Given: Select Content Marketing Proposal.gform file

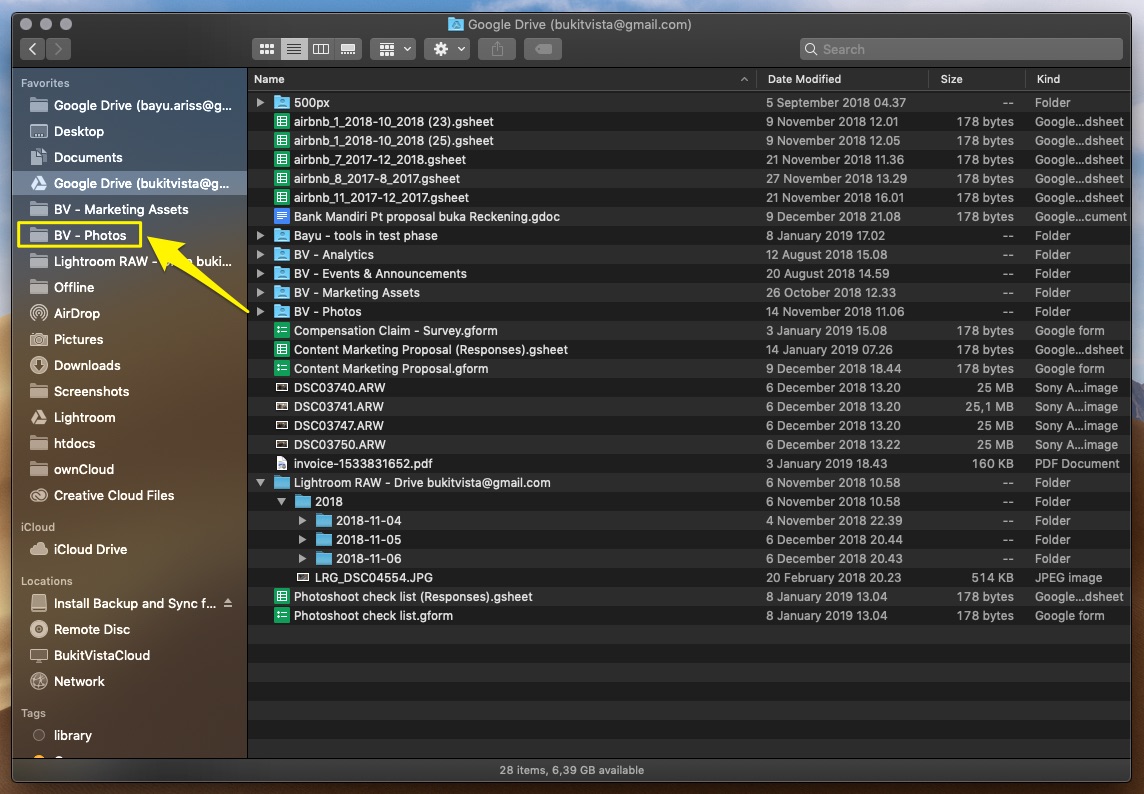Looking at the screenshot, I should coord(689,369).
